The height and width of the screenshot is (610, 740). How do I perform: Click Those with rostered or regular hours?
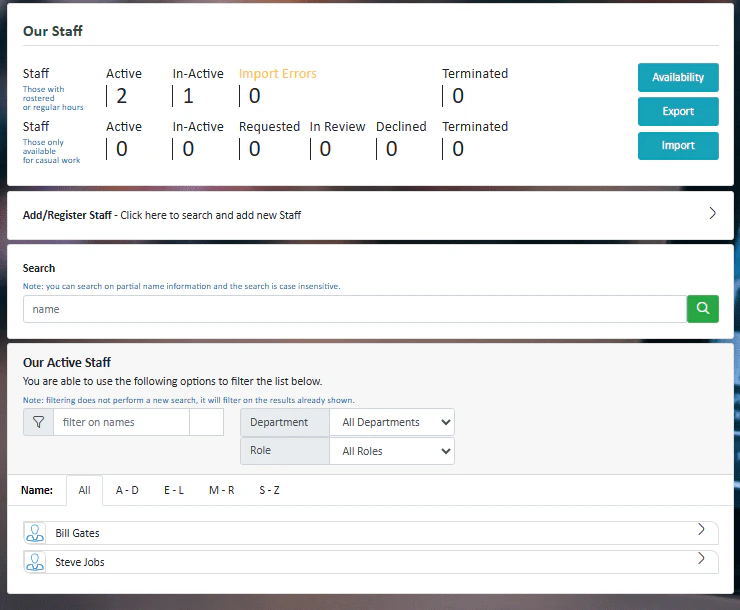click(x=53, y=98)
